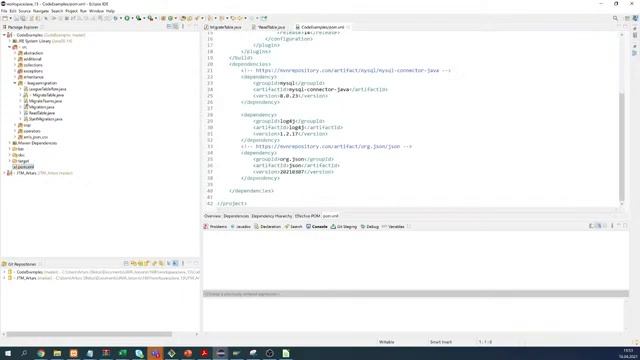
Task: Click the New file toolbar icon
Action: point(5,18)
